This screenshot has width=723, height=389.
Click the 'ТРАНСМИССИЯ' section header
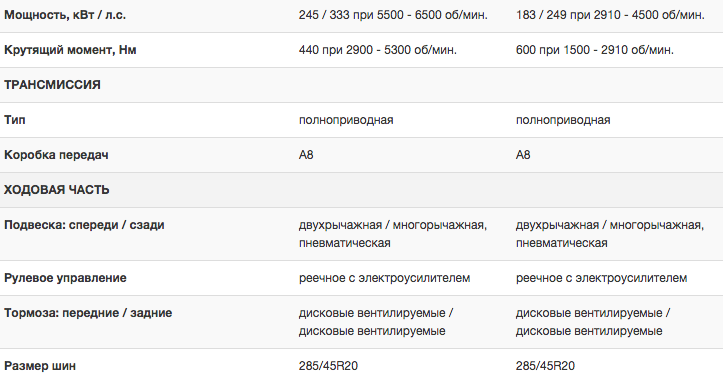pos(52,85)
